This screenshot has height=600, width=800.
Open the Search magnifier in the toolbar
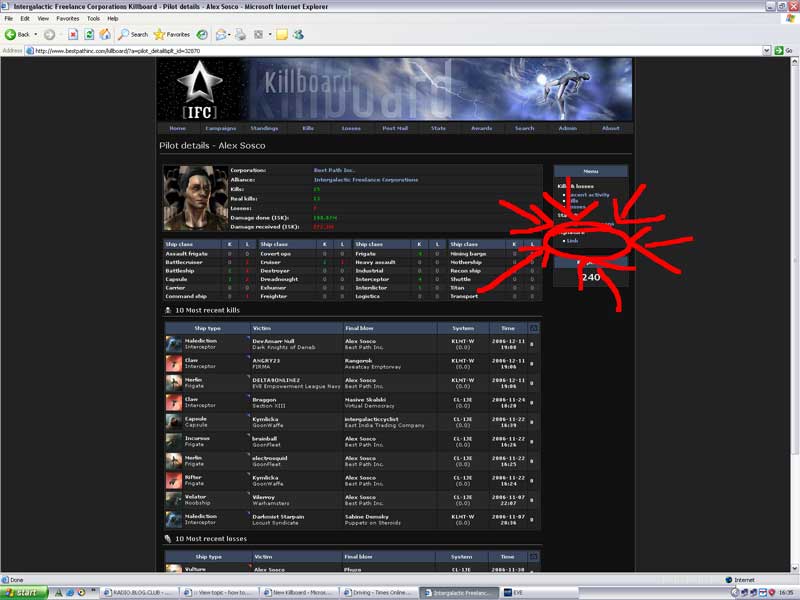coord(133,35)
